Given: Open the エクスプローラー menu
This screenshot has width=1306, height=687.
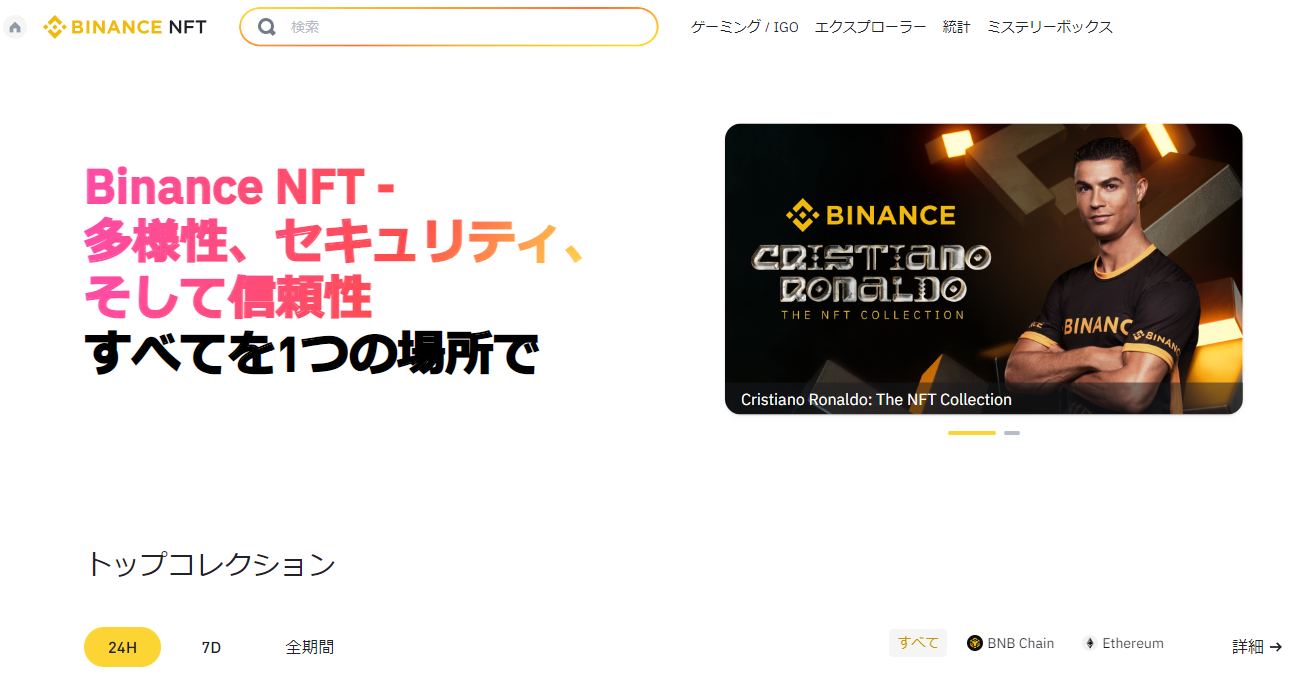Looking at the screenshot, I should pos(870,27).
